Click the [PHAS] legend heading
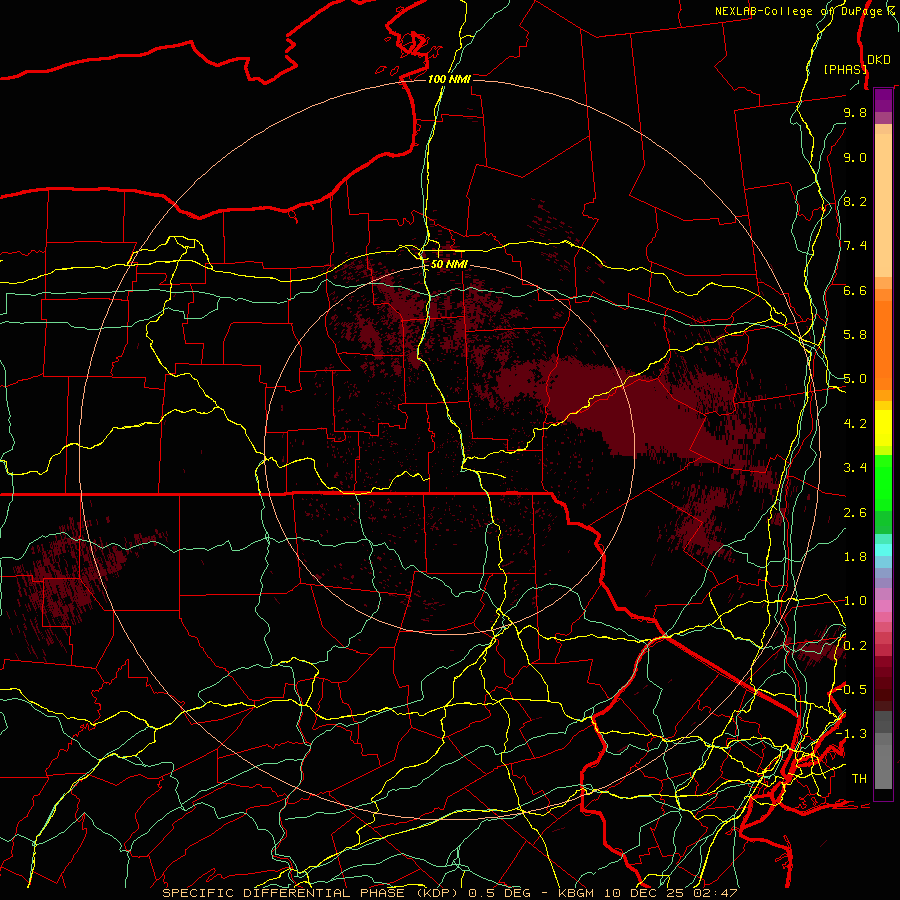The image size is (900, 900). point(844,69)
